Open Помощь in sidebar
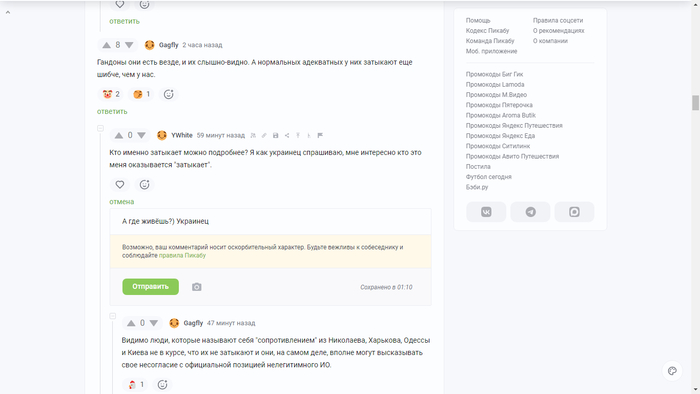700x394 pixels. click(478, 21)
